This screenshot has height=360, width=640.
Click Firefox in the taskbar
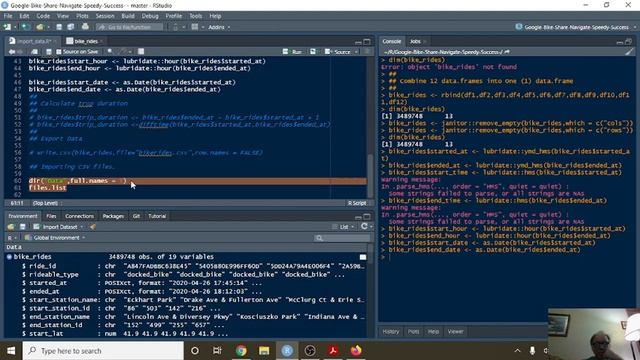[356, 351]
